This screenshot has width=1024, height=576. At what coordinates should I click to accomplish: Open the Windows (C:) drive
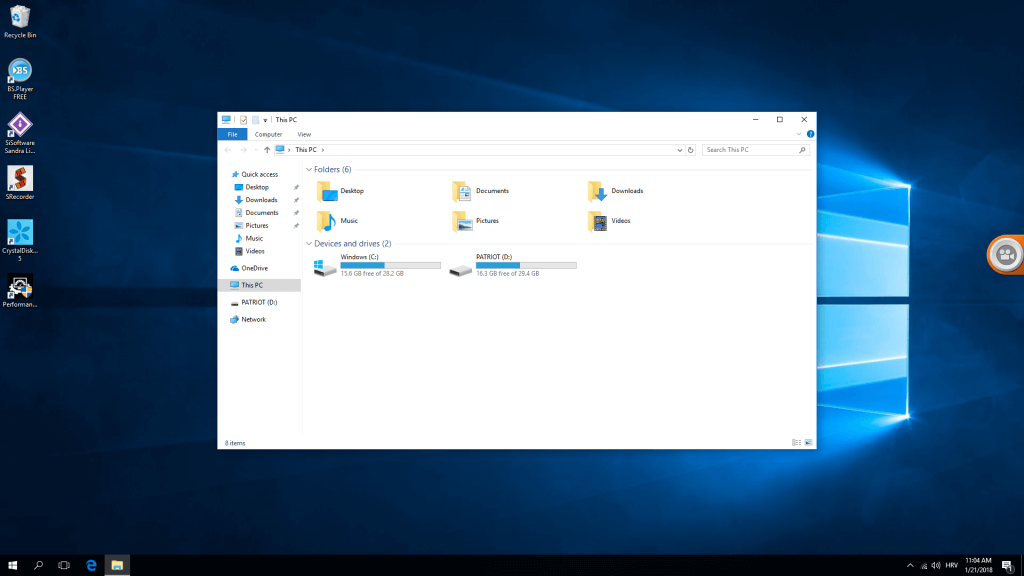tap(326, 267)
